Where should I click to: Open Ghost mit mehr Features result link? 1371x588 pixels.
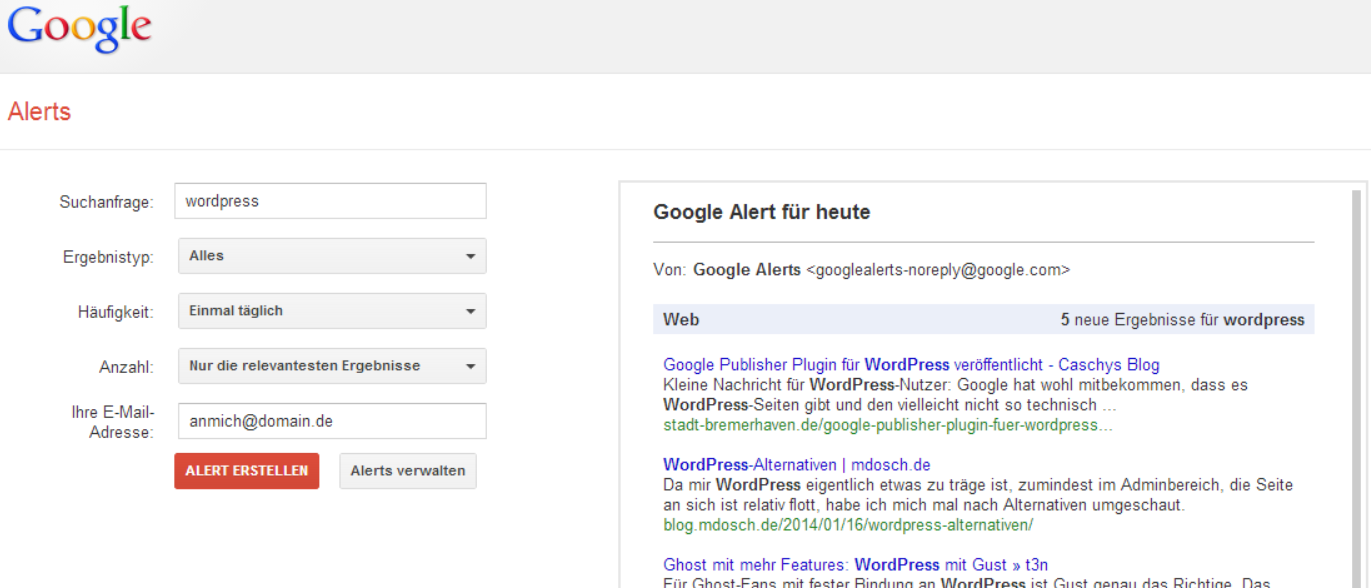855,565
